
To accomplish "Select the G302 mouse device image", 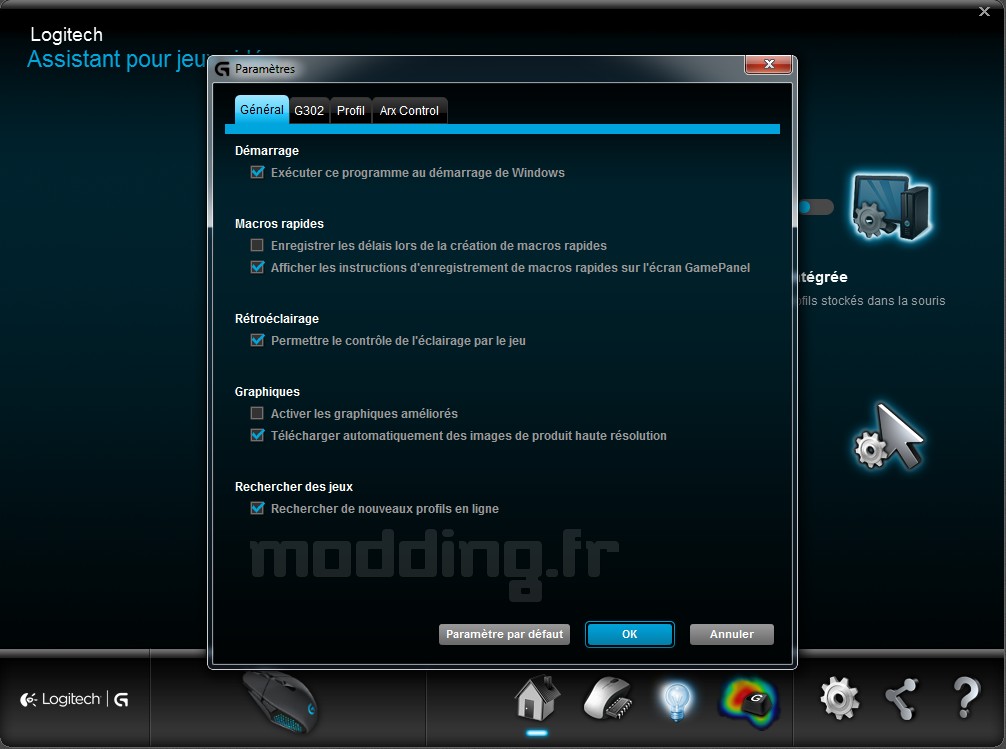I will tap(280, 702).
